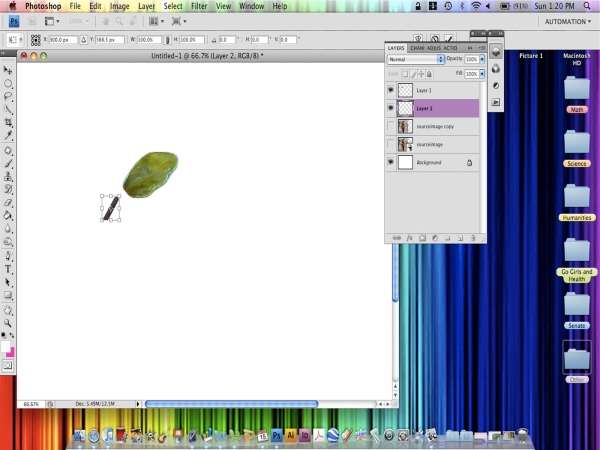This screenshot has height=450, width=600.
Task: Open the Screen Mode dropdown
Action: tap(179, 21)
